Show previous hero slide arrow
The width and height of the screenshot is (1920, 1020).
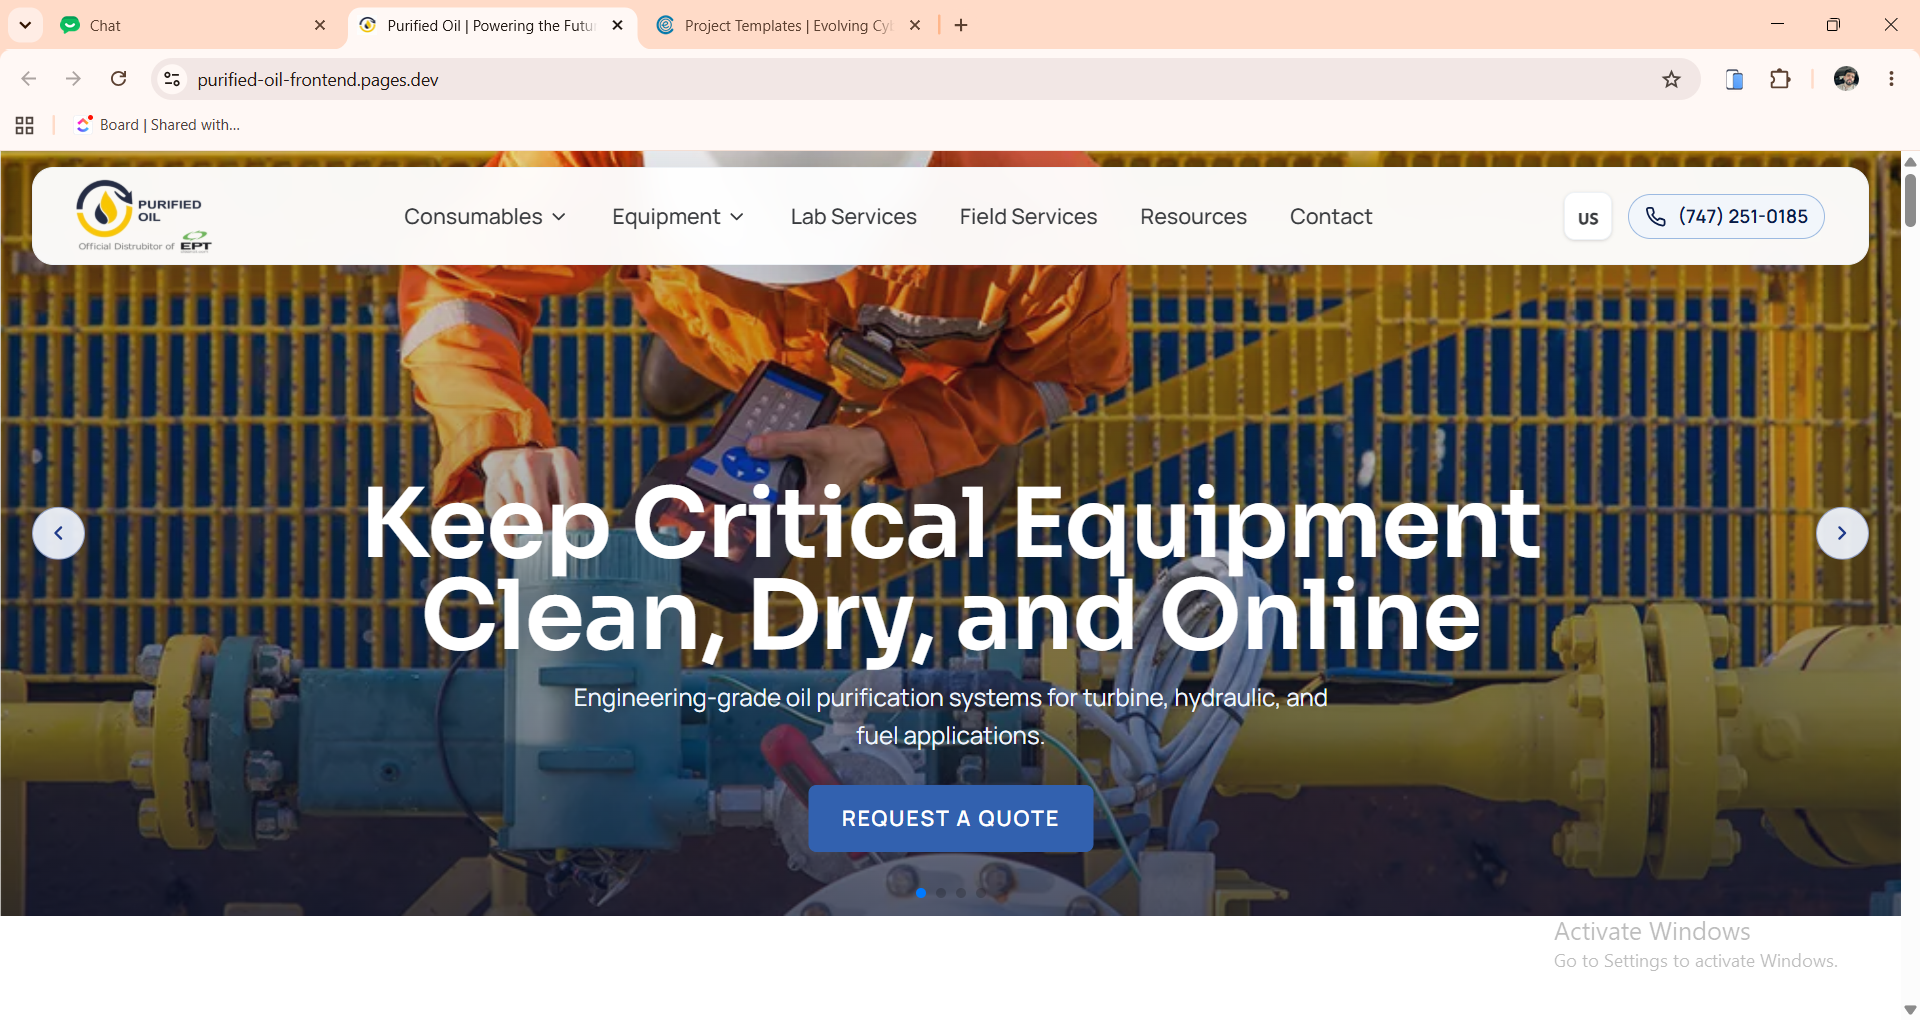[x=59, y=533]
